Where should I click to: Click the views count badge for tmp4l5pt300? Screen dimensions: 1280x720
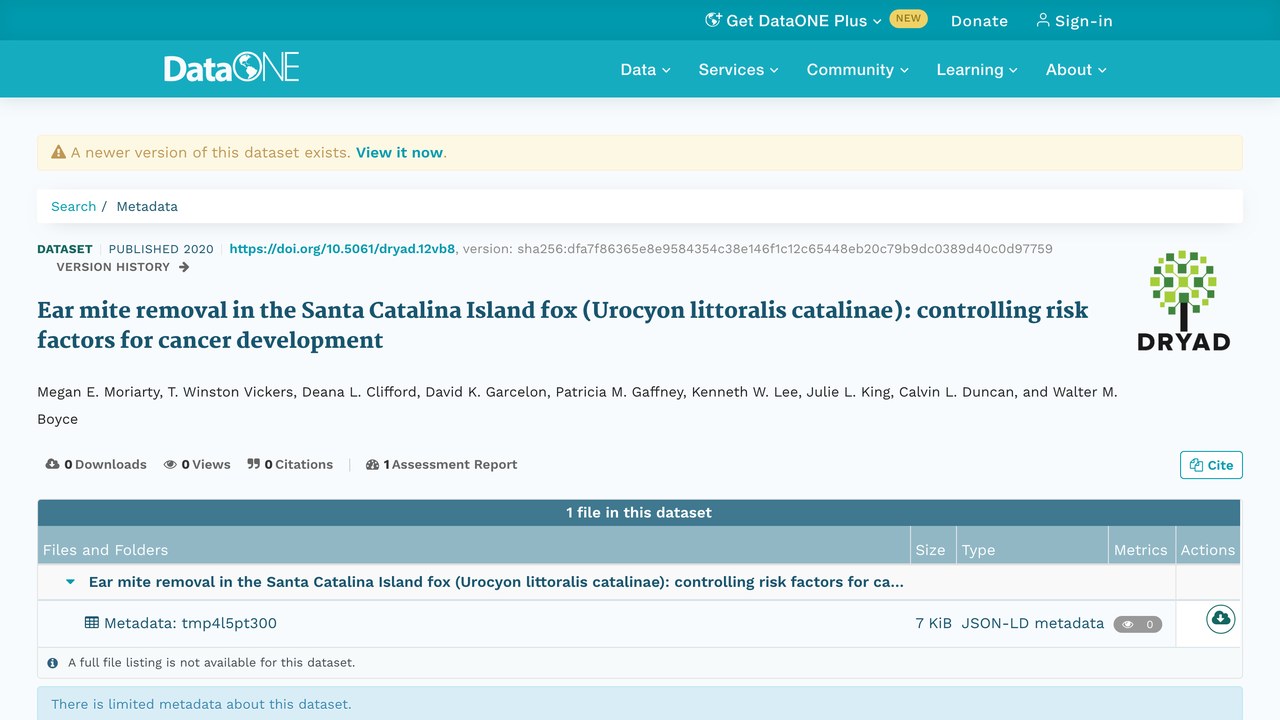pyautogui.click(x=1138, y=624)
